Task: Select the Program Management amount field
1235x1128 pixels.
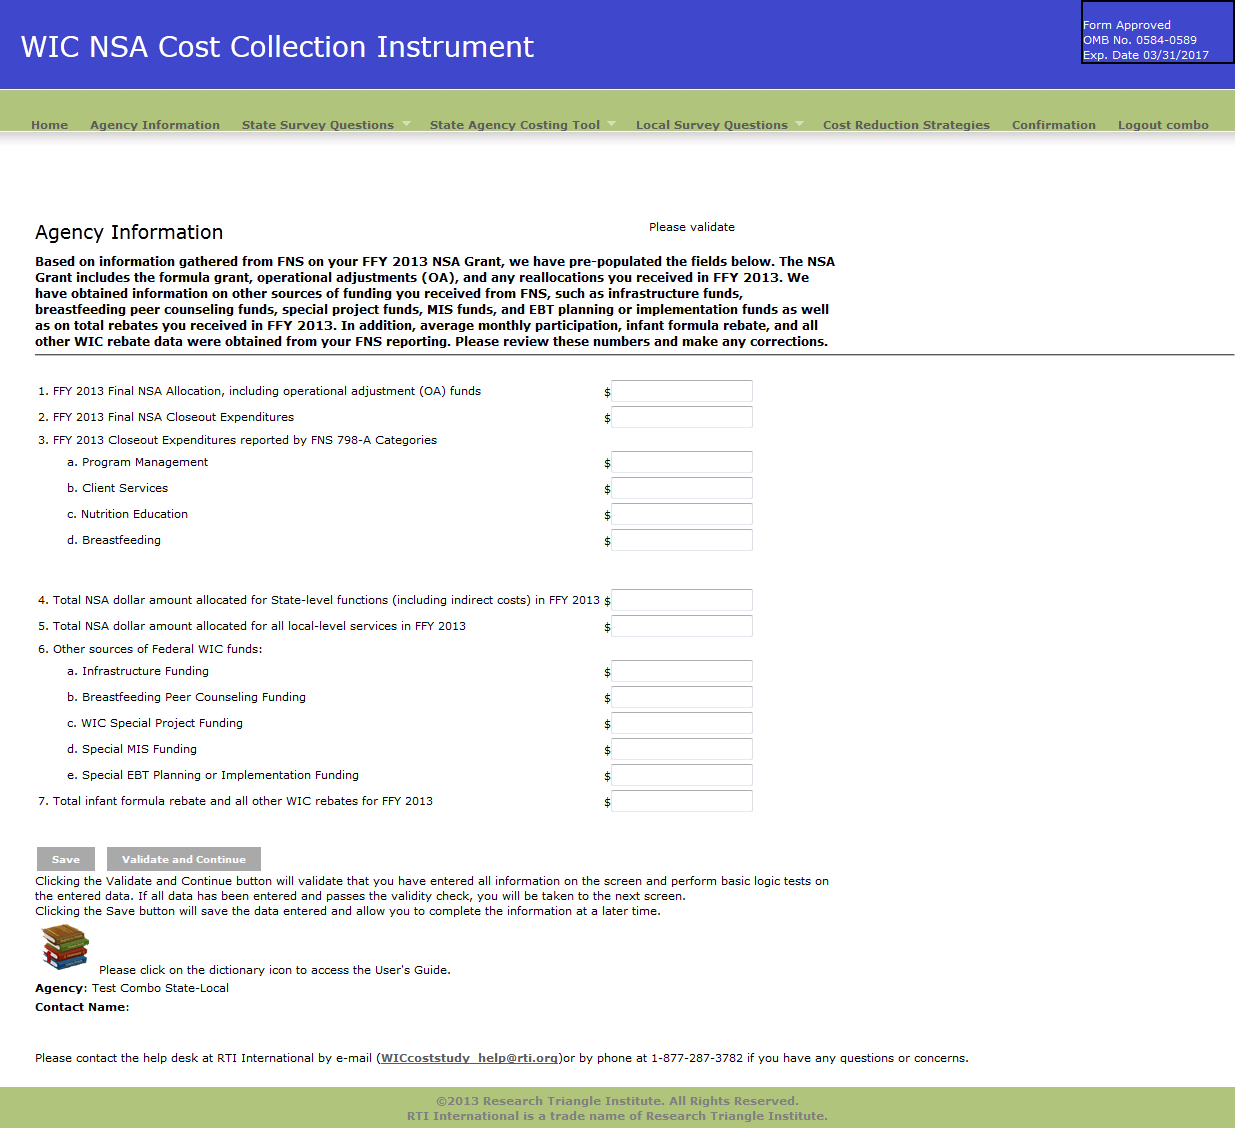Action: [682, 462]
